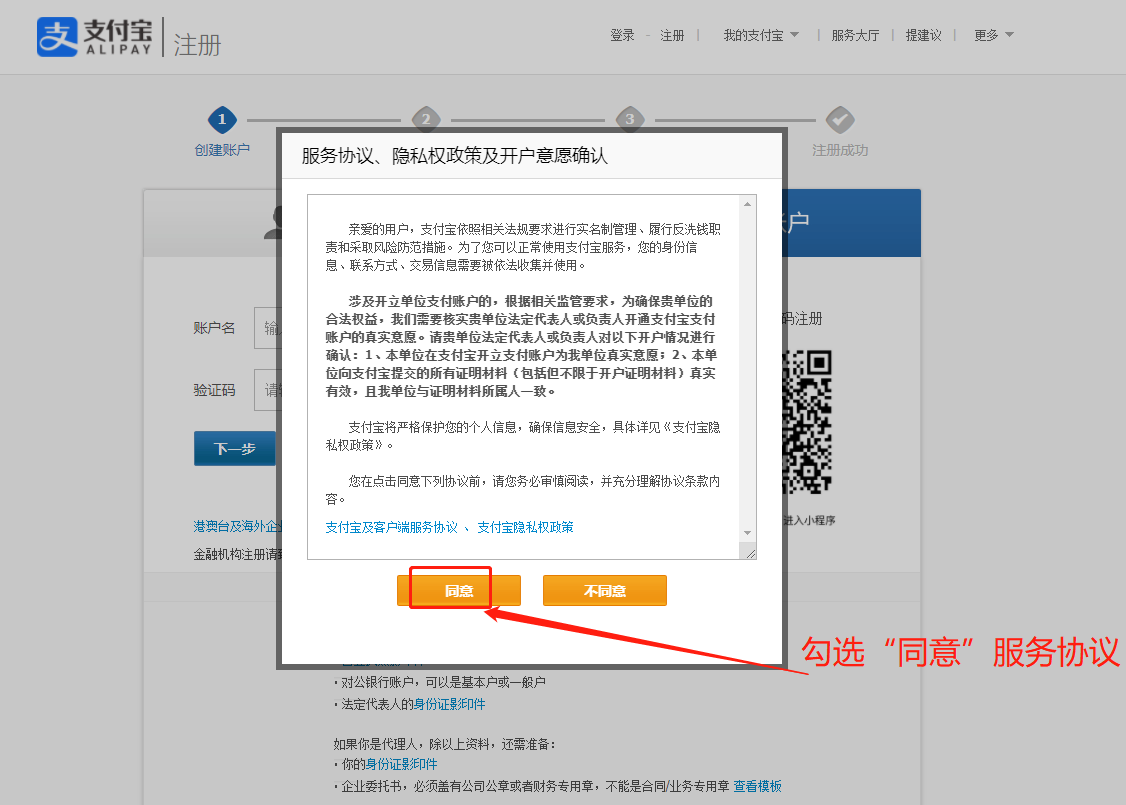Click the 不同意 button in dialog
Image resolution: width=1126 pixels, height=805 pixels.
coord(605,590)
